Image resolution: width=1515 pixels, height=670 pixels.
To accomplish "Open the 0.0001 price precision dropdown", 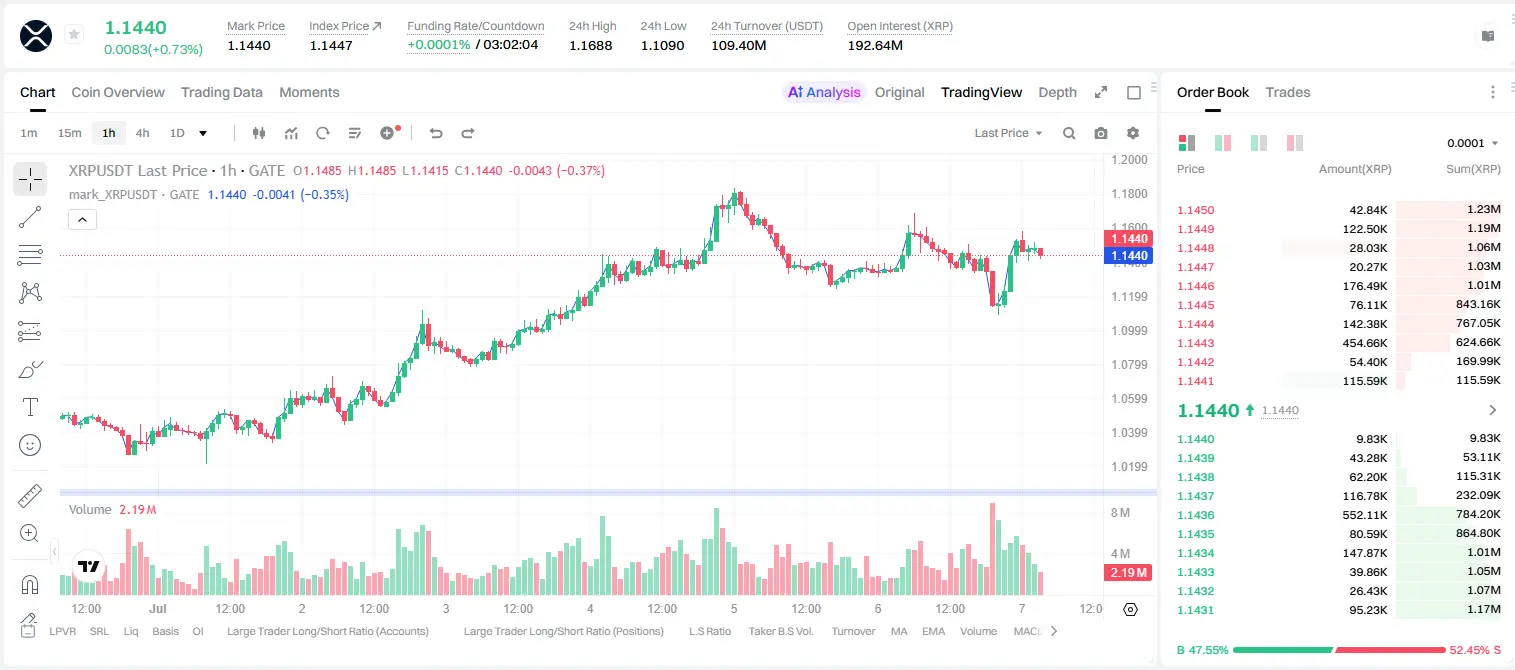I will (x=1473, y=143).
